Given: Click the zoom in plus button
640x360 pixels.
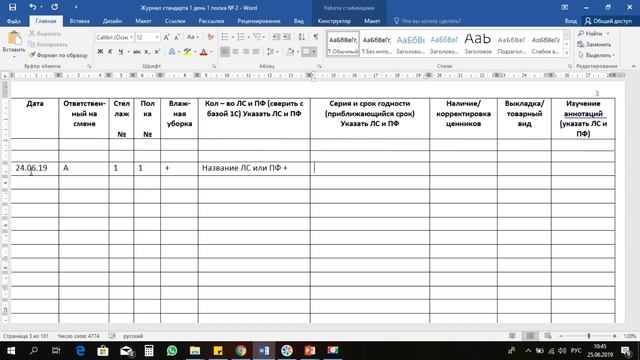Looking at the screenshot, I should [x=615, y=336].
